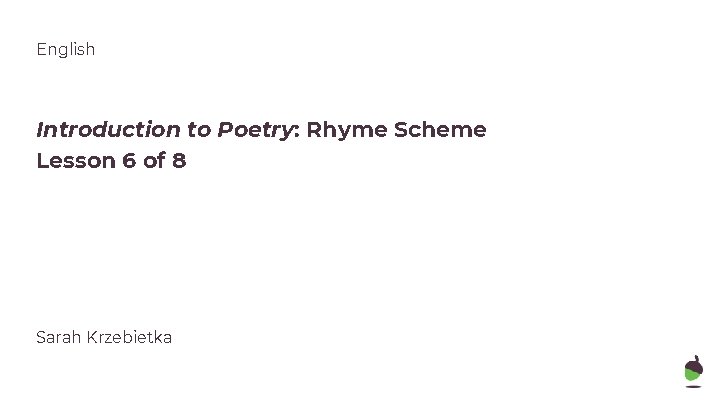Click the 'Sarah Krzebietka' author line
This screenshot has height=405, width=720.
[104, 338]
